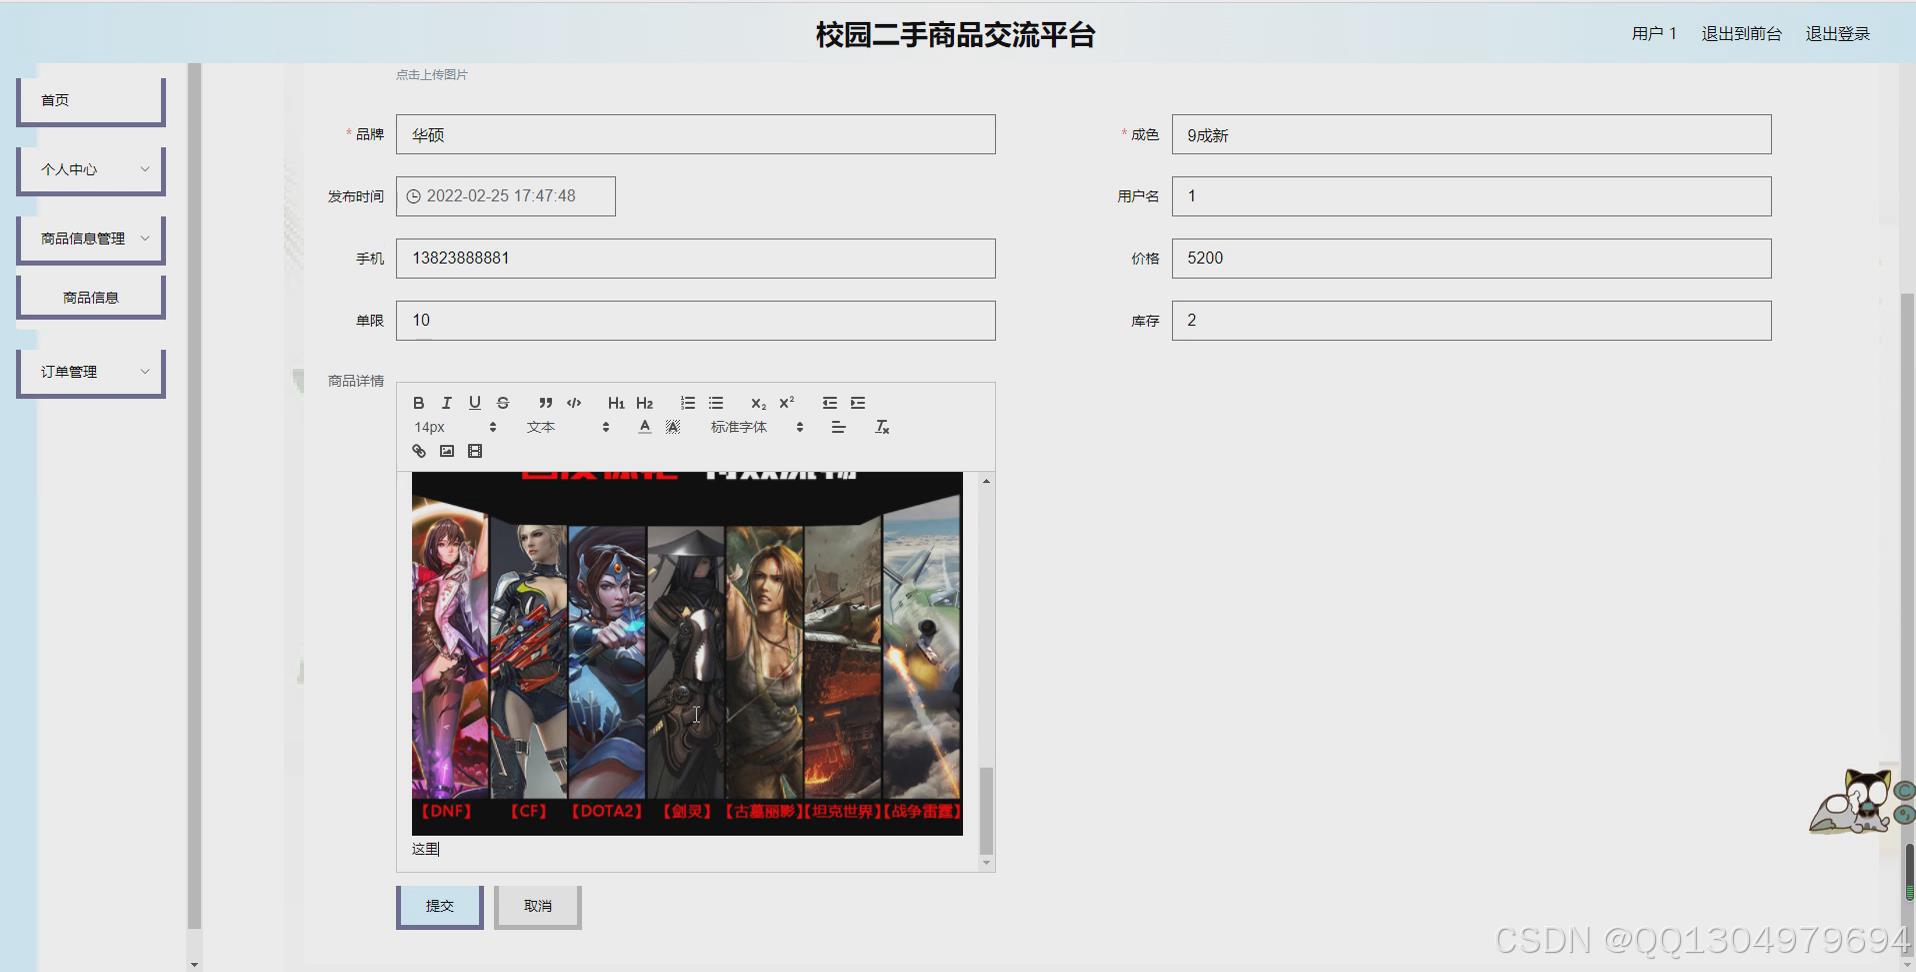Insert a hyperlink
Viewport: 1916px width, 972px height.
(x=418, y=451)
